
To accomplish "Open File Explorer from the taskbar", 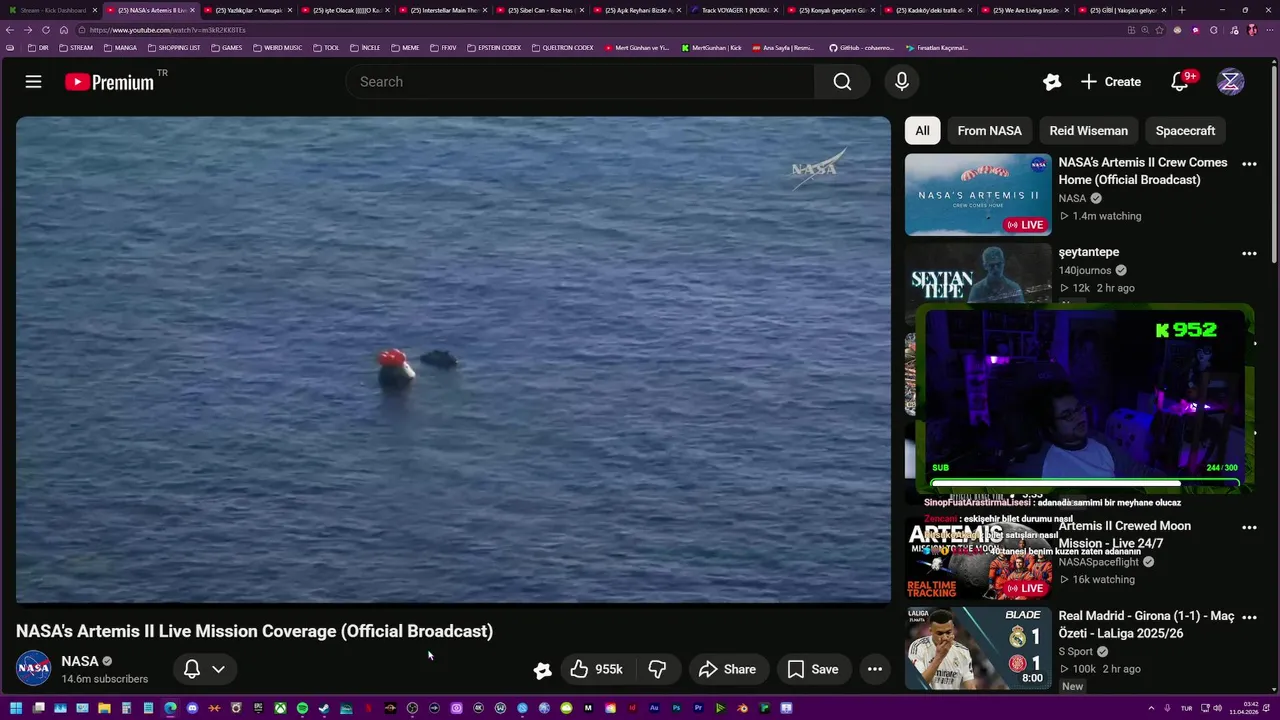I will [x=104, y=709].
